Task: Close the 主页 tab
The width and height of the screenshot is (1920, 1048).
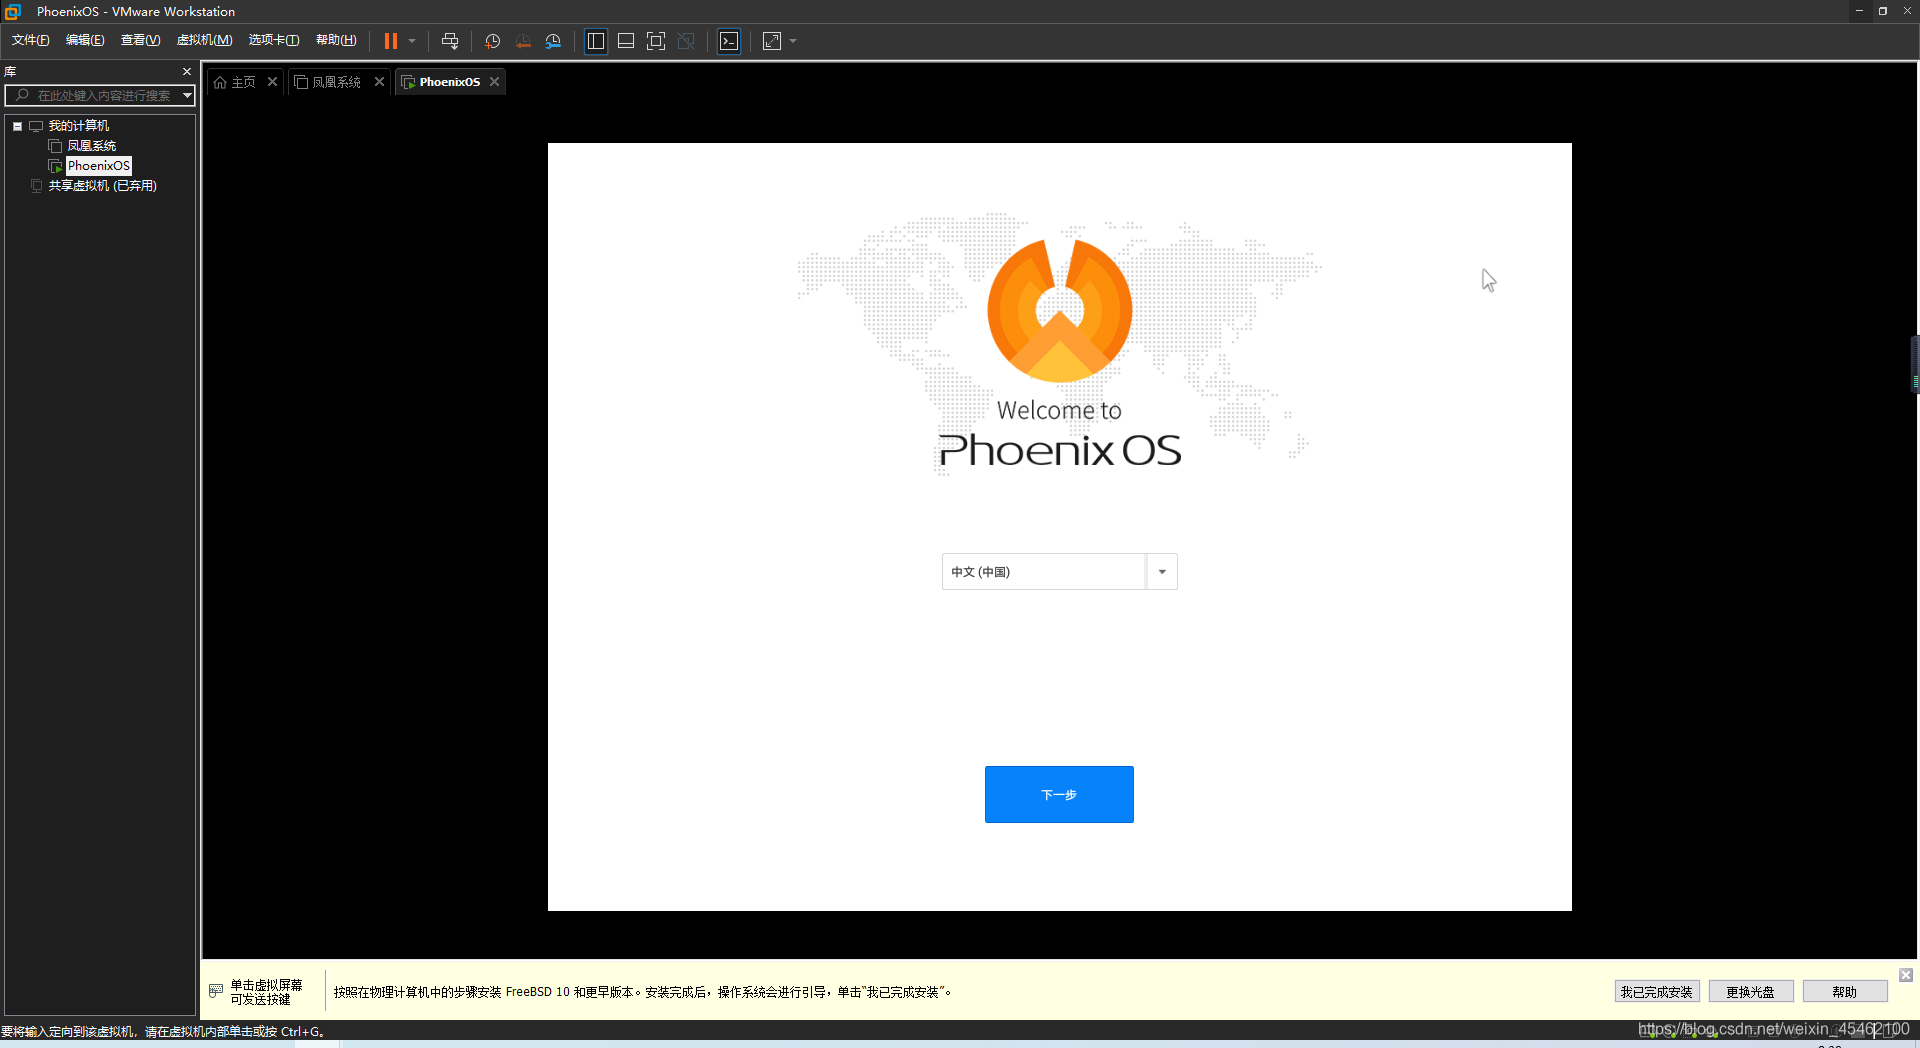Action: click(272, 82)
